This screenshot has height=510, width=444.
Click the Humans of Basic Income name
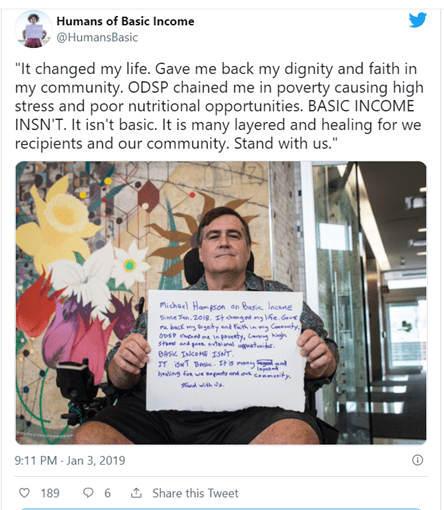pos(125,21)
